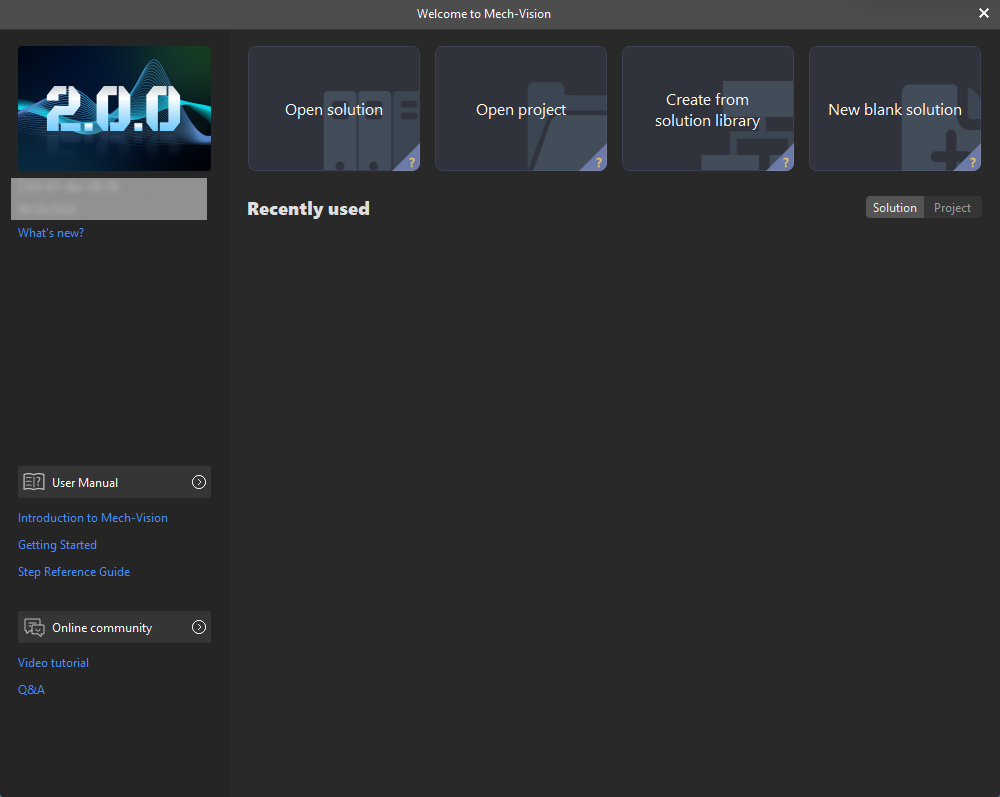Viewport: 1000px width, 797px height.
Task: Open Introduction to Mech-Vision link
Action: (93, 518)
